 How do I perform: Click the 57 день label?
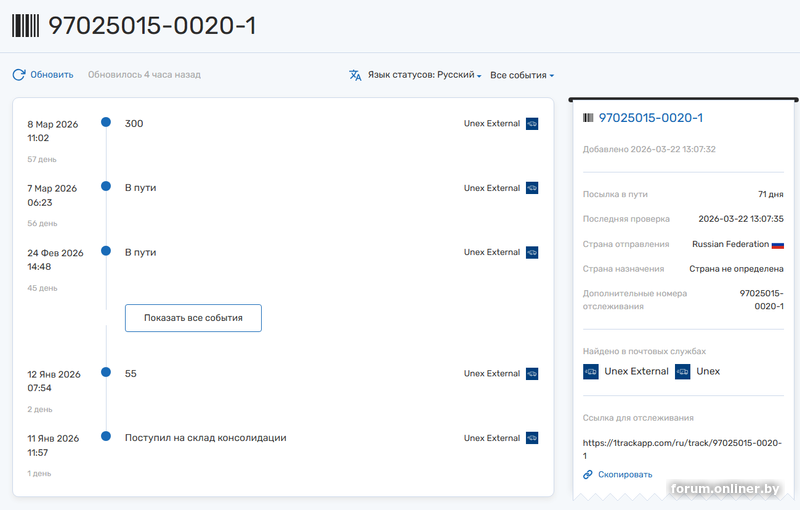pos(42,160)
